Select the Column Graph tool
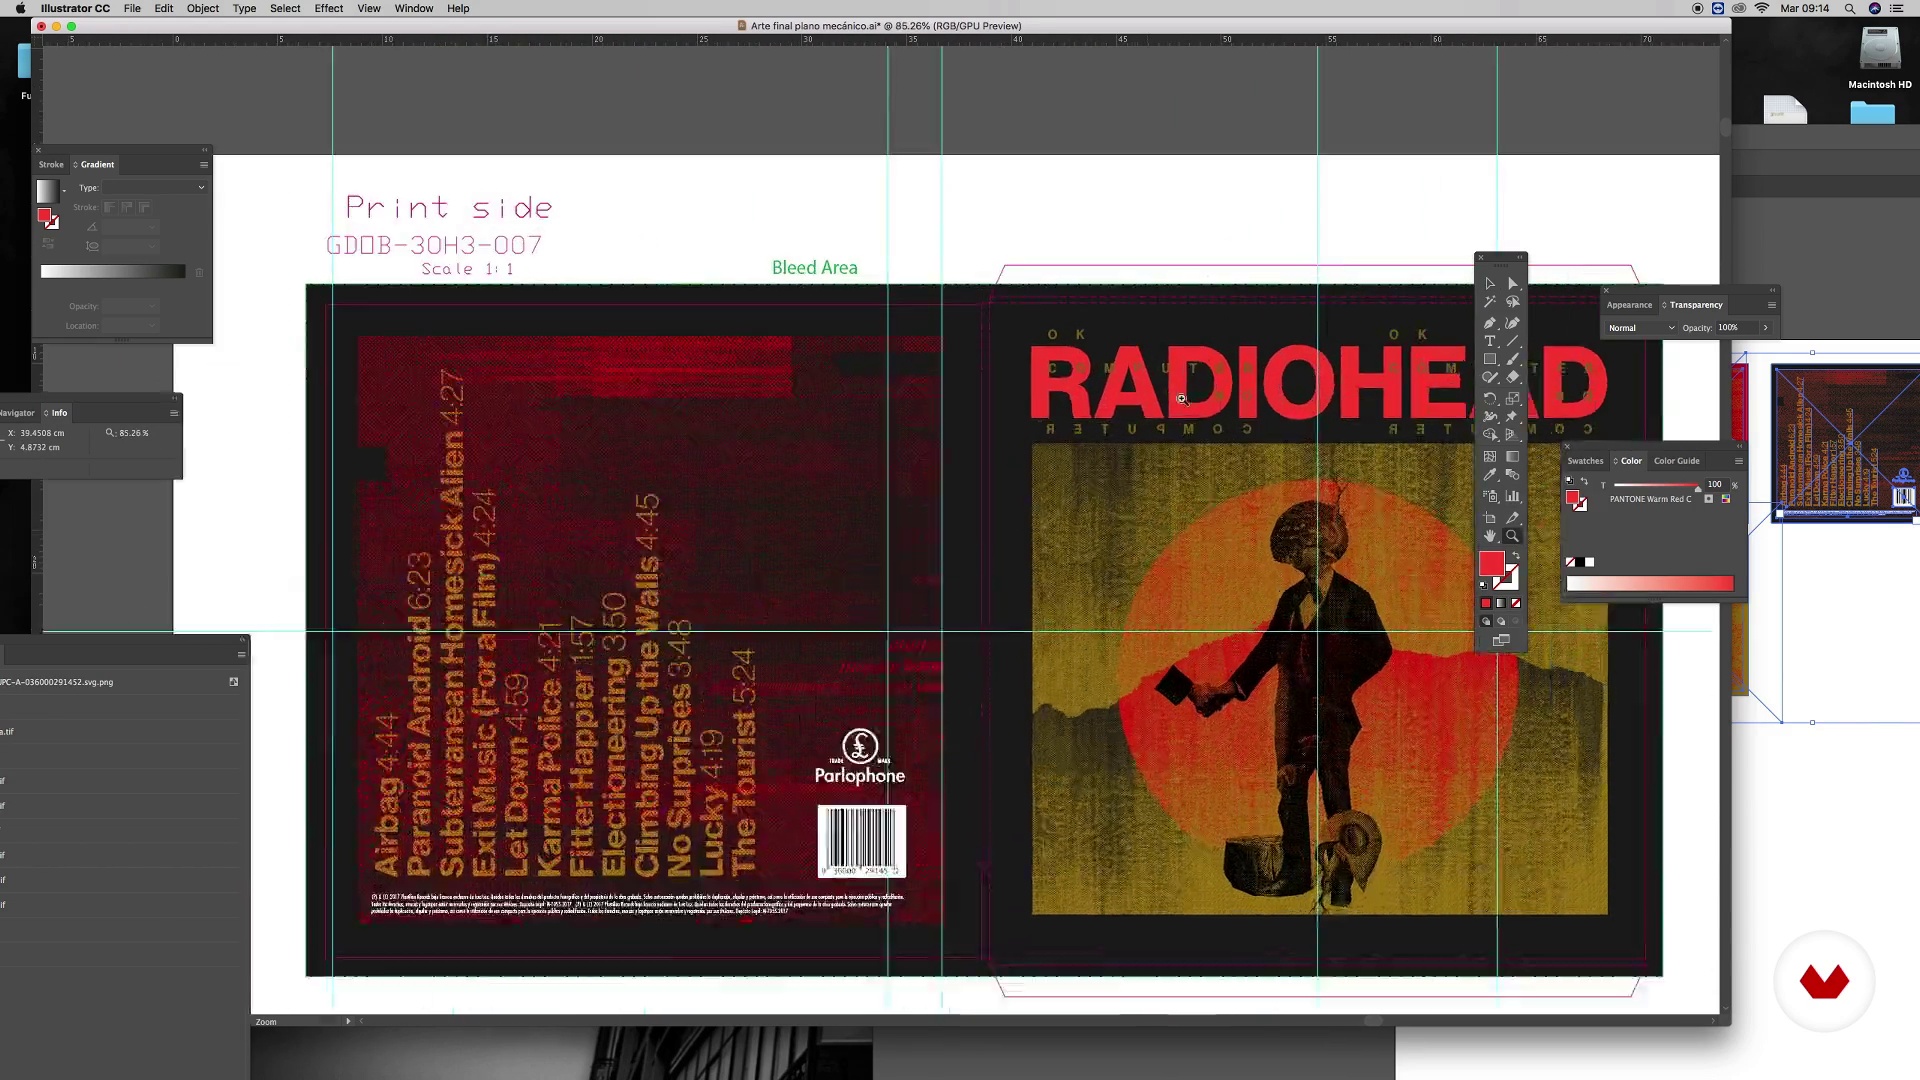This screenshot has height=1080, width=1920. click(x=1513, y=496)
